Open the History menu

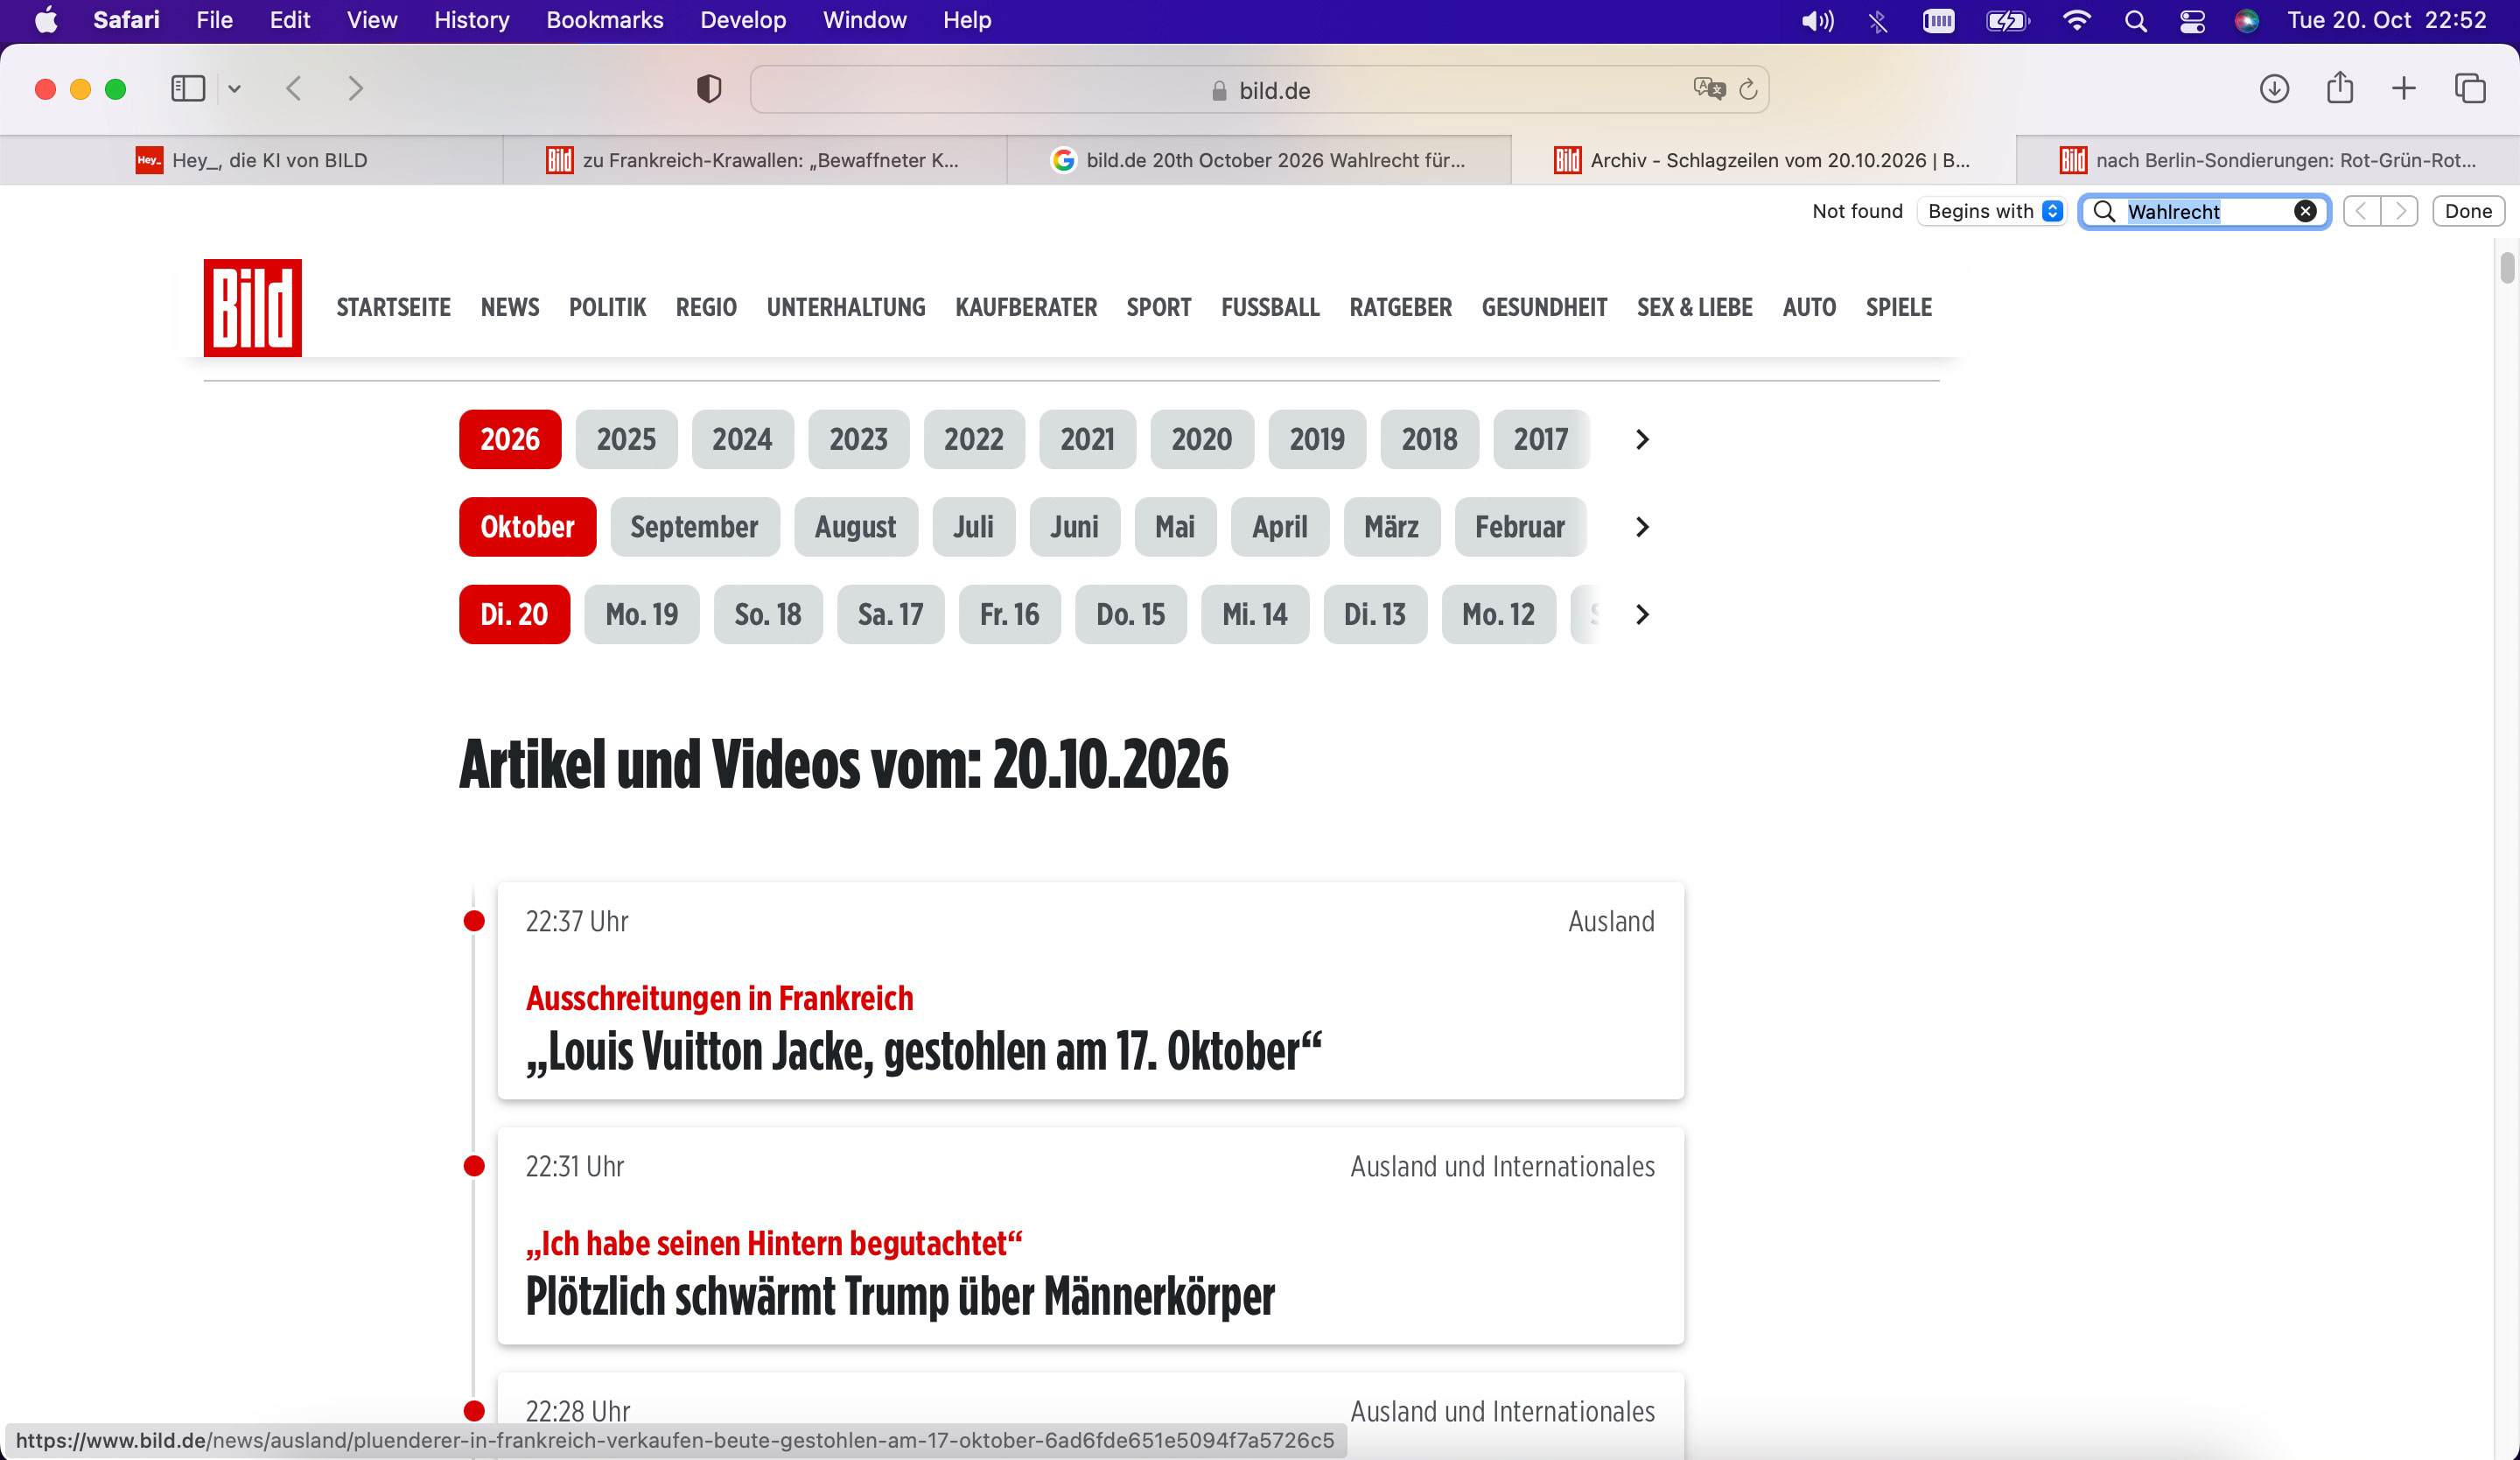click(471, 20)
